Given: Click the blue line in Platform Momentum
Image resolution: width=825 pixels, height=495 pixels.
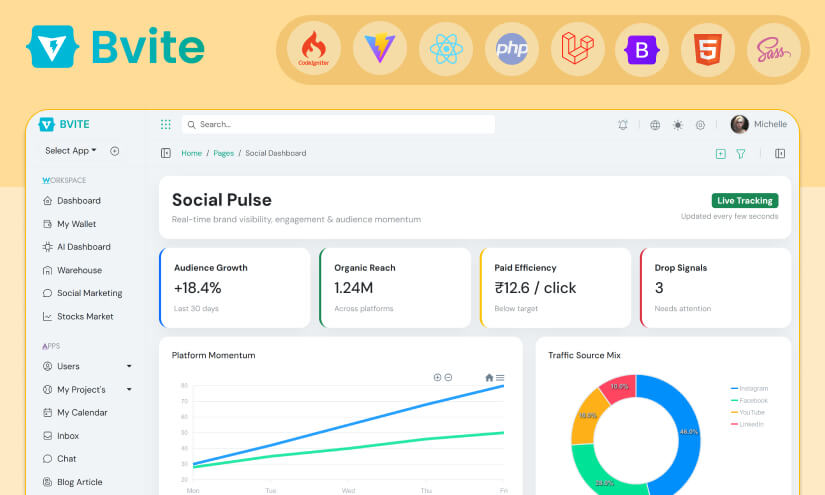Looking at the screenshot, I should coord(348,425).
